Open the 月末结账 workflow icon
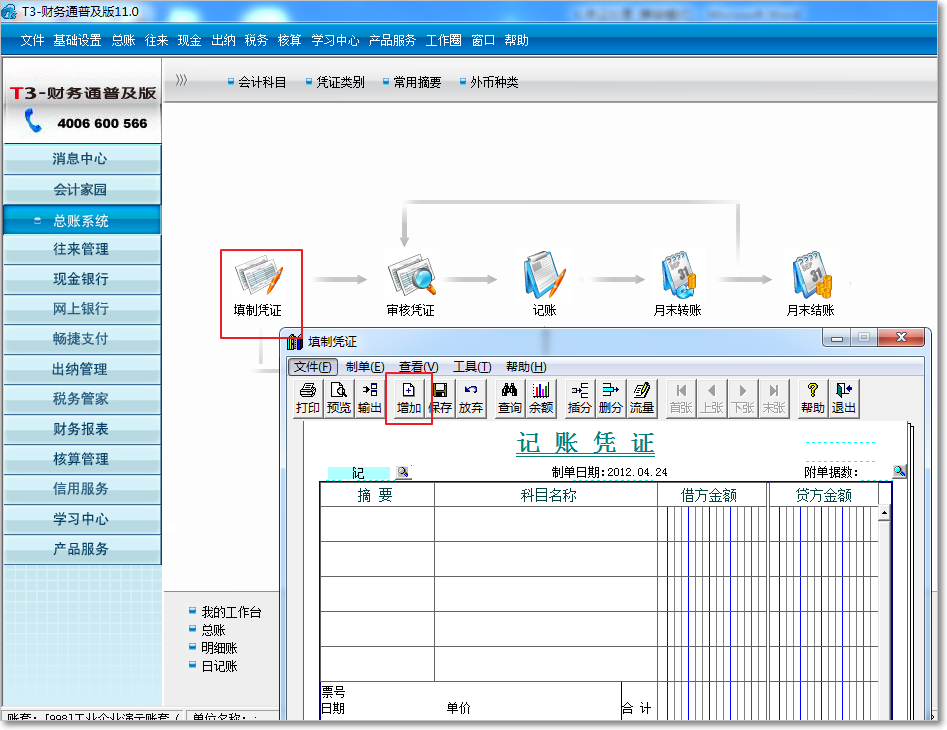The width and height of the screenshot is (947, 730). 809,280
